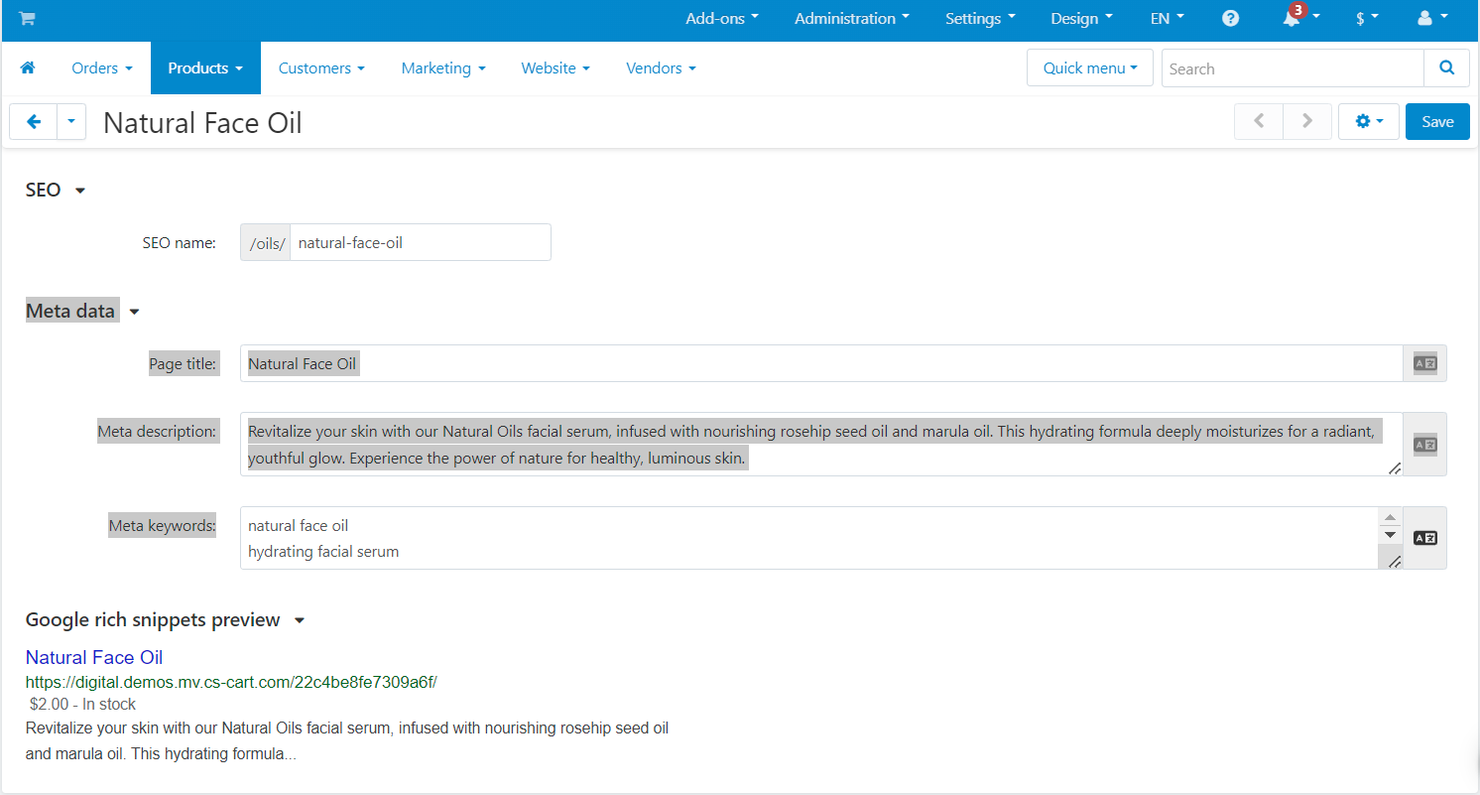Open the gear settings menu

point(1368,122)
